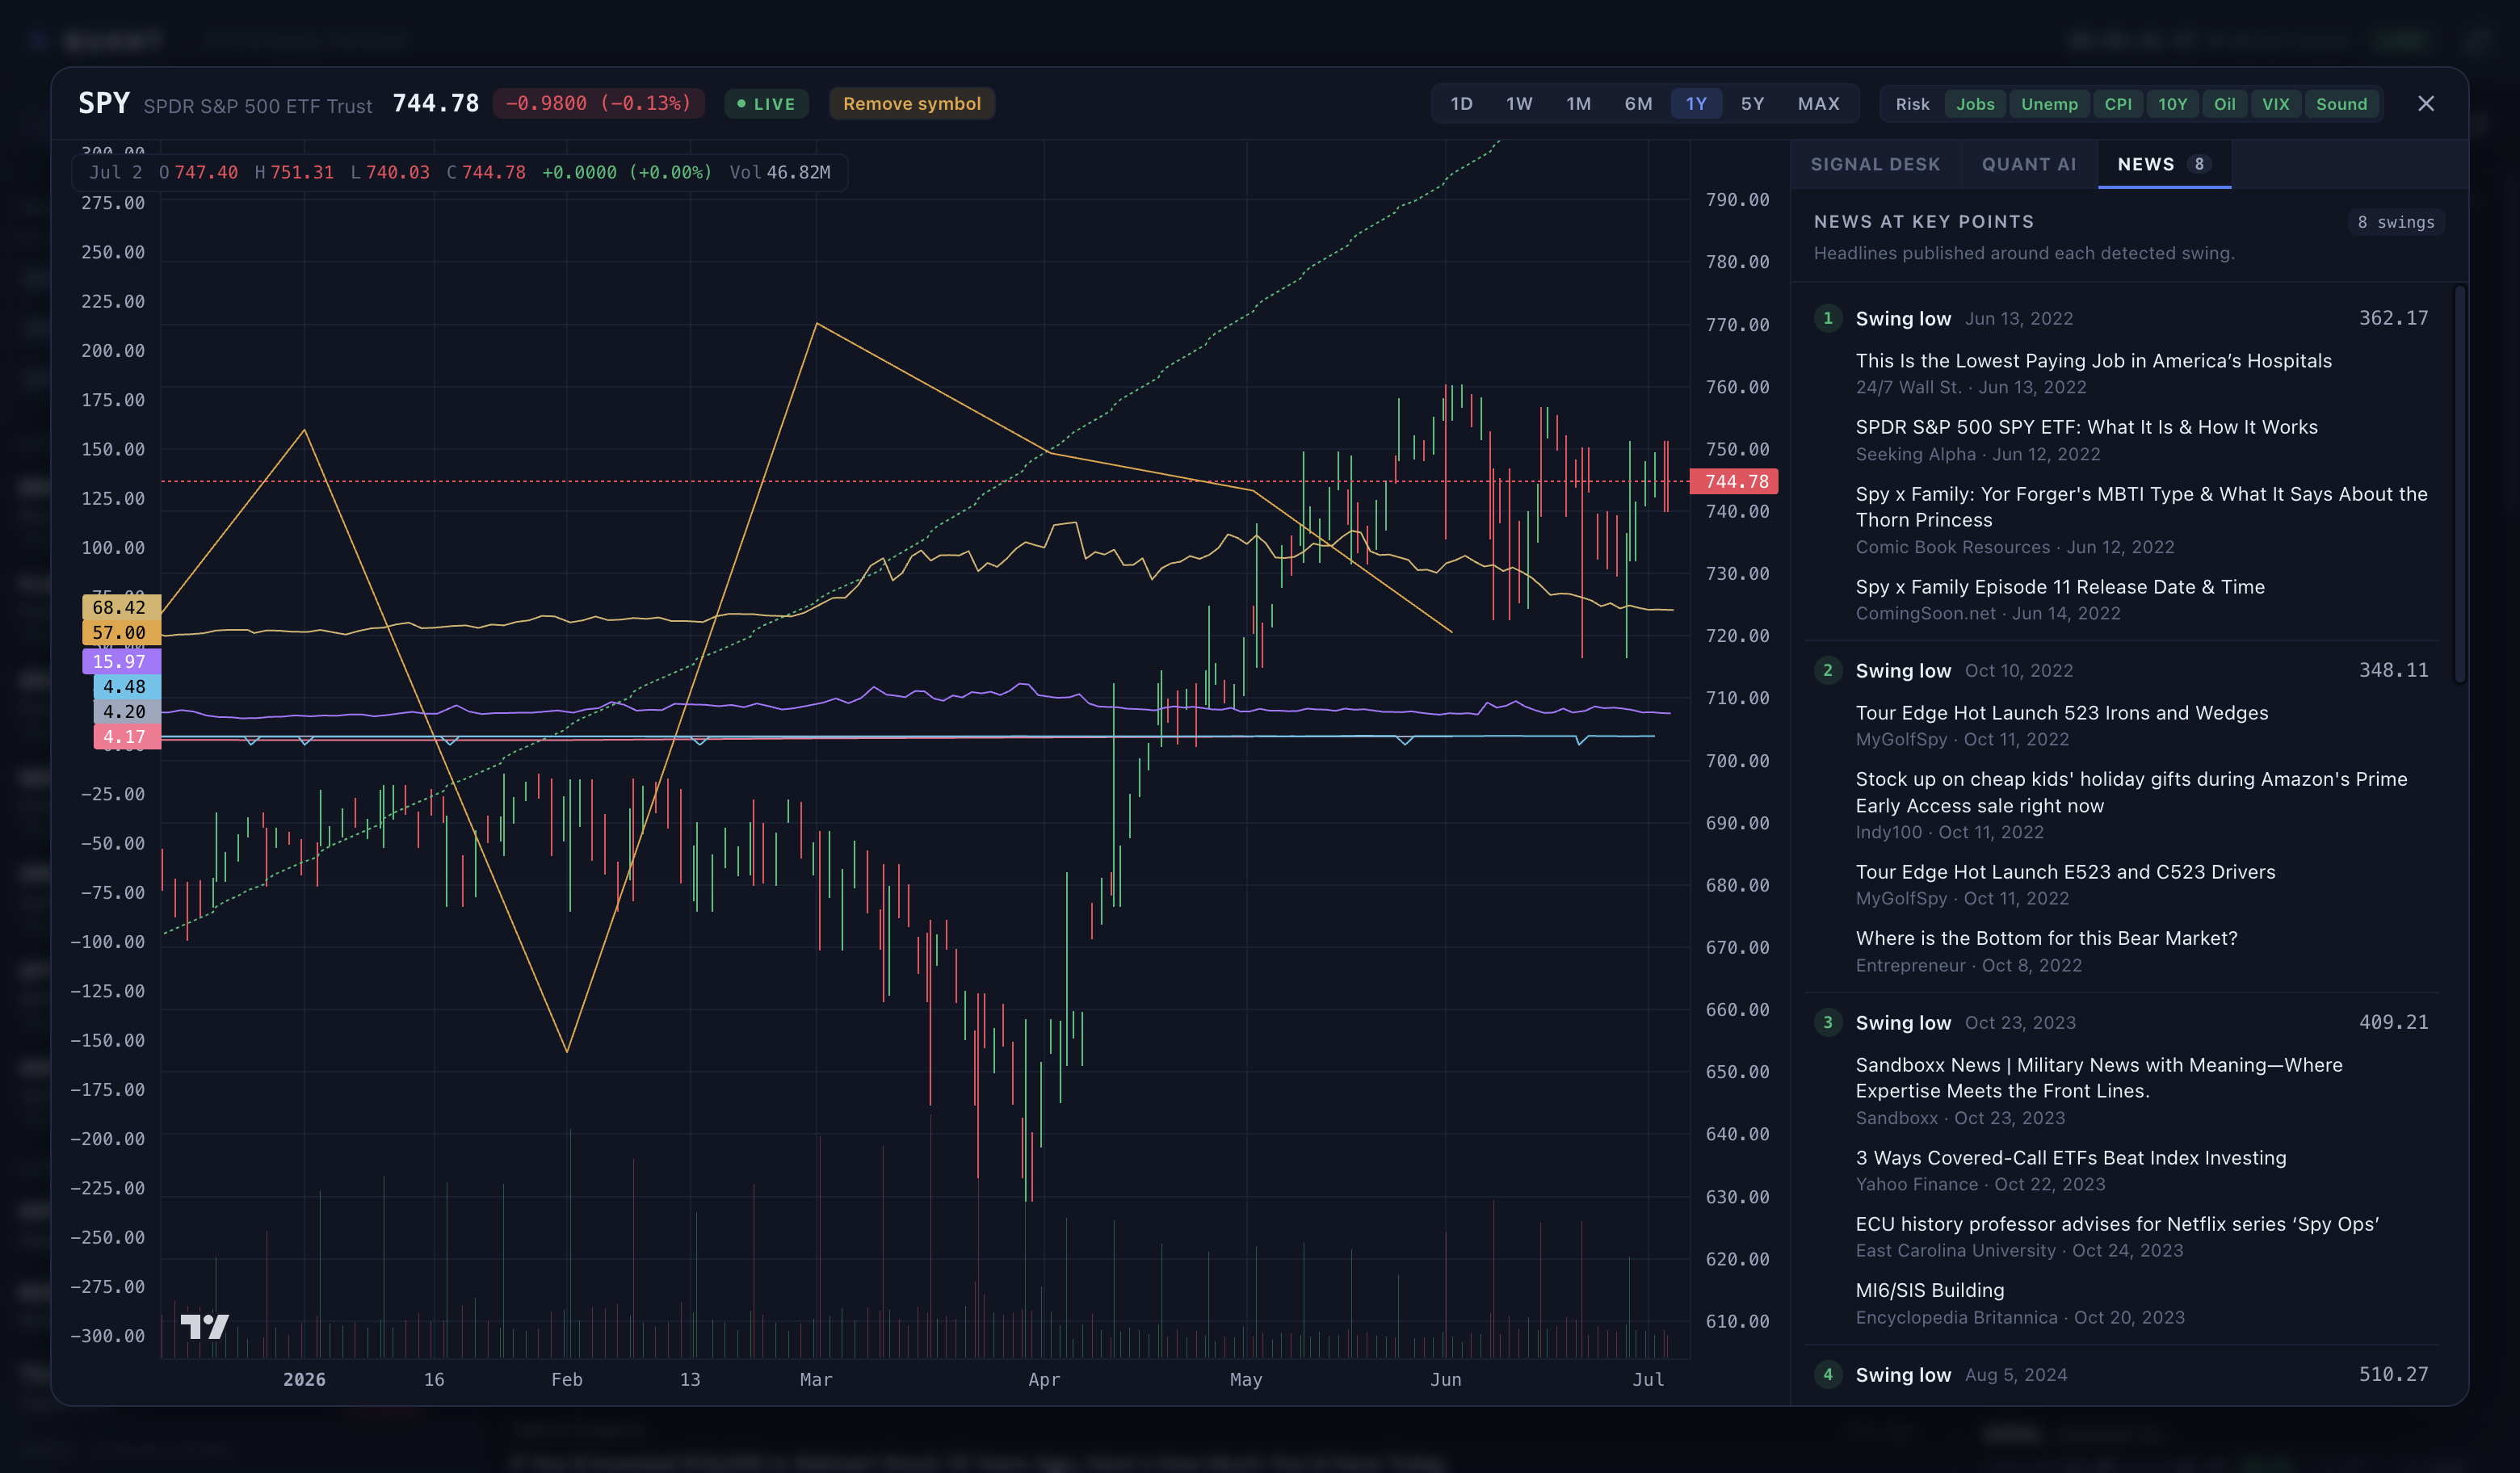Open Spy x Family Episode 11 headline
This screenshot has width=2520, height=1473.
tap(2060, 587)
